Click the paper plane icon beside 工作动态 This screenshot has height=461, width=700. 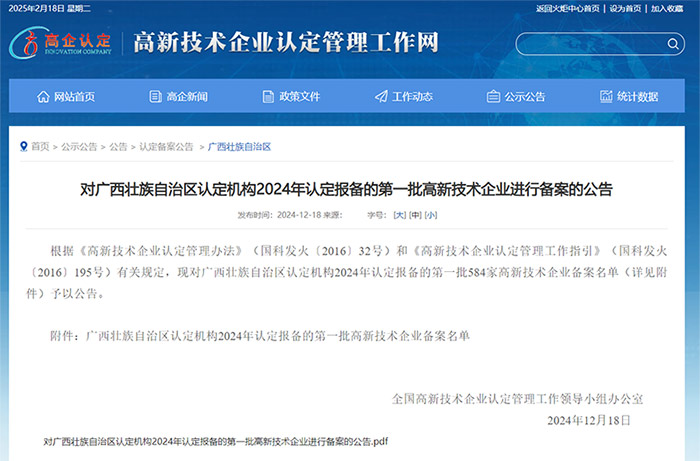[x=381, y=97]
